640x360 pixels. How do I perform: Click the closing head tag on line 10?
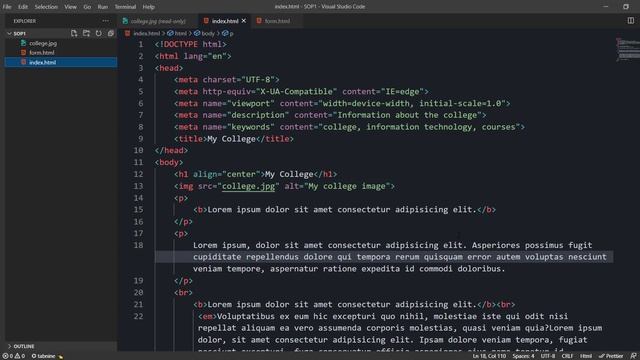click(171, 151)
